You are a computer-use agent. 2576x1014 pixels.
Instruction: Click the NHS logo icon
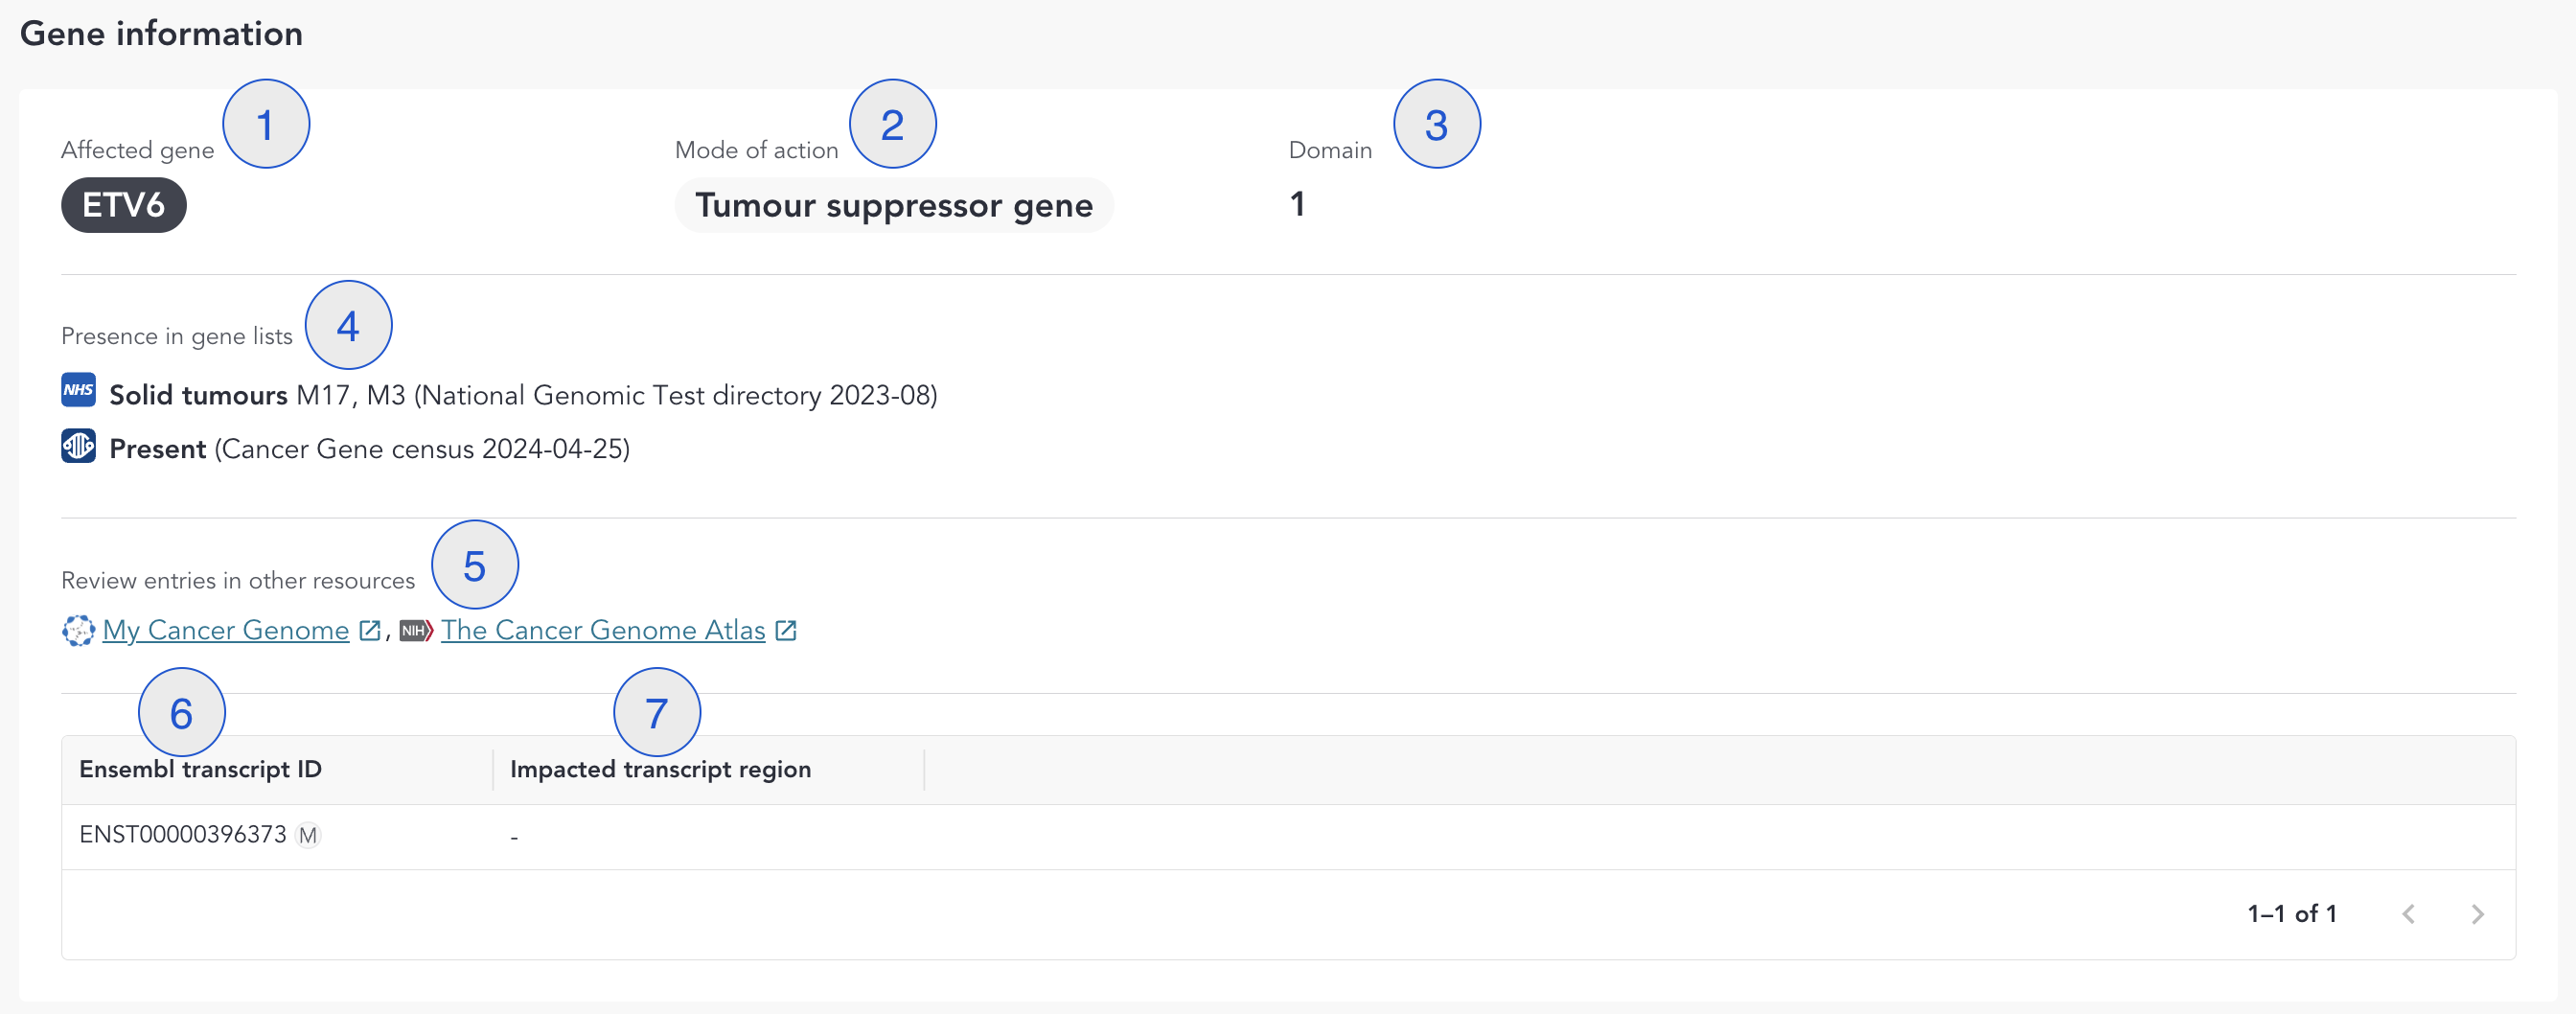(78, 391)
